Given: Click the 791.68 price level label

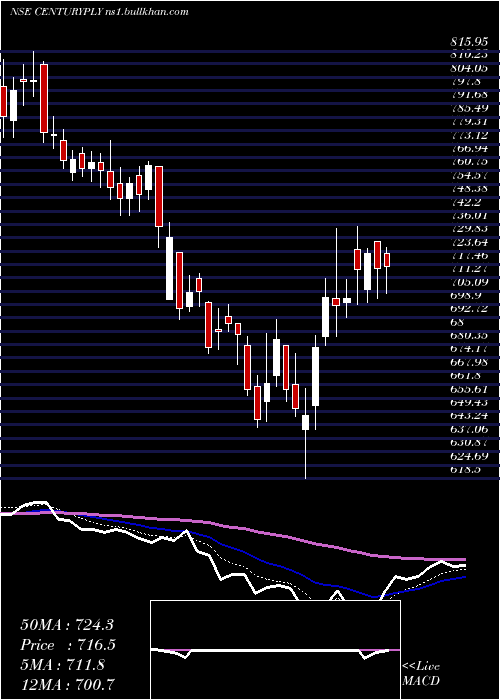Looking at the screenshot, I should pos(469,95).
